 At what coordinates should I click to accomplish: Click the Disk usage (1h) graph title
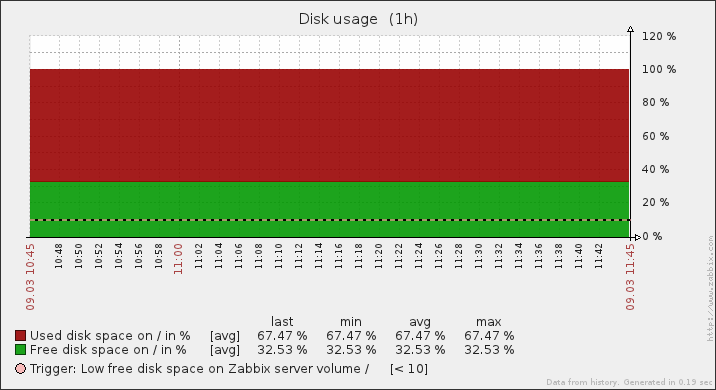click(x=358, y=19)
